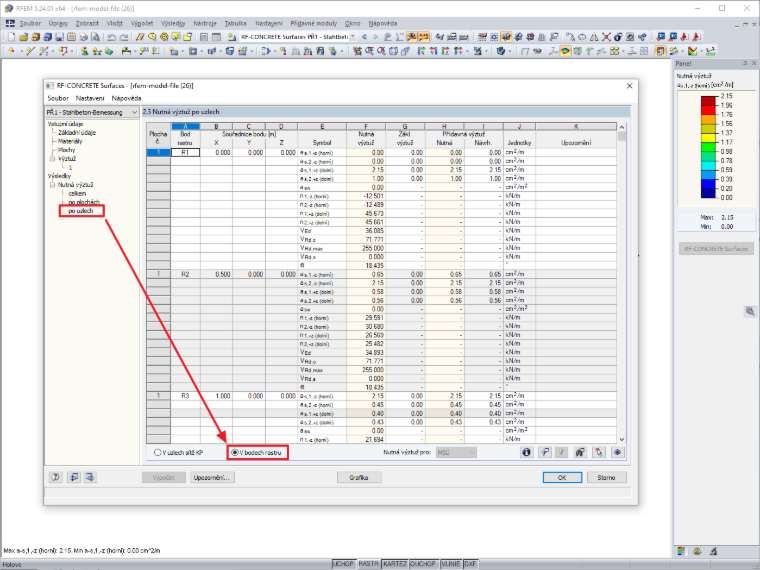Toggle OUCHOP in the status bar
This screenshot has width=760, height=570.
coord(423,564)
